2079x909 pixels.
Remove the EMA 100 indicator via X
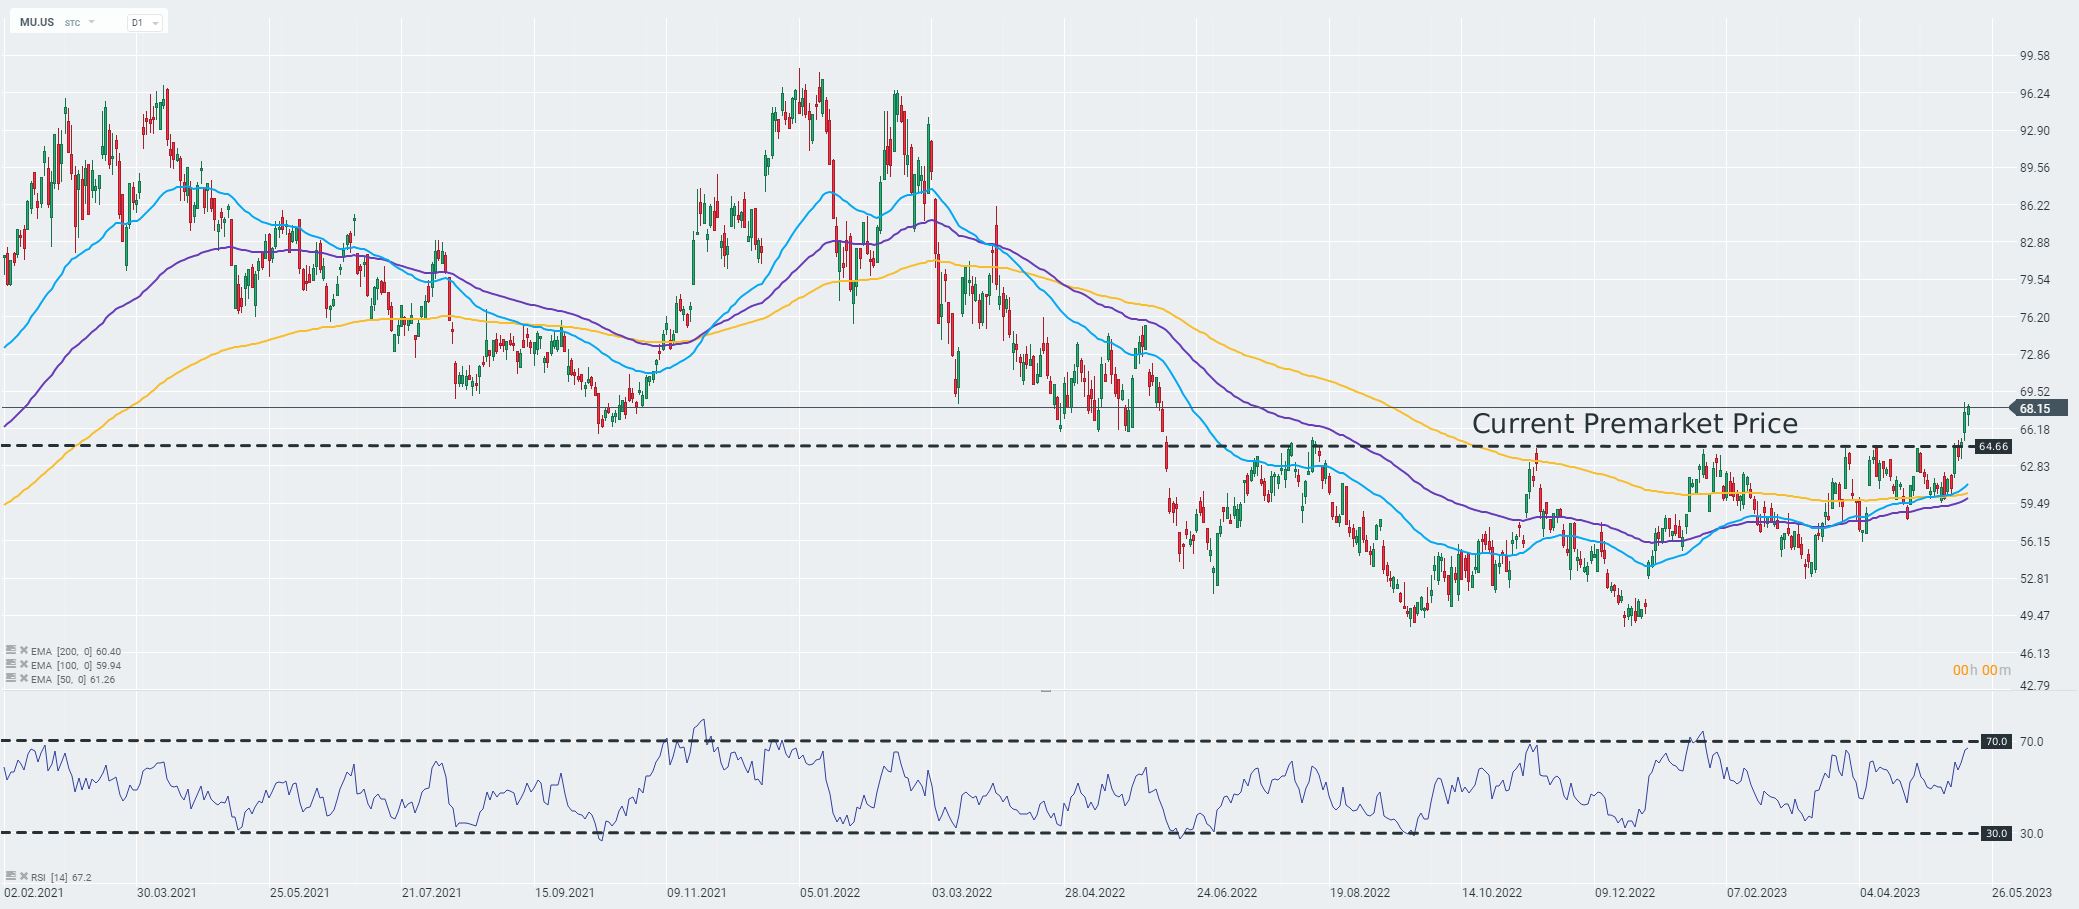[23, 664]
